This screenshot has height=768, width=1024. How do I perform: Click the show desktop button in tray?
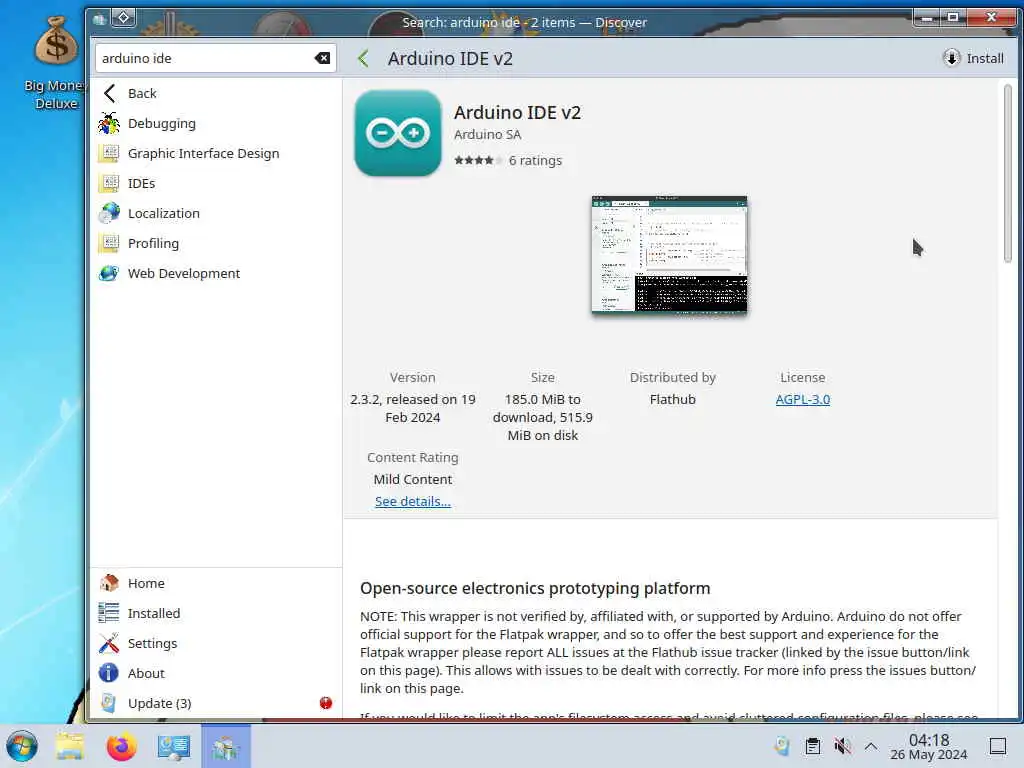(998, 746)
